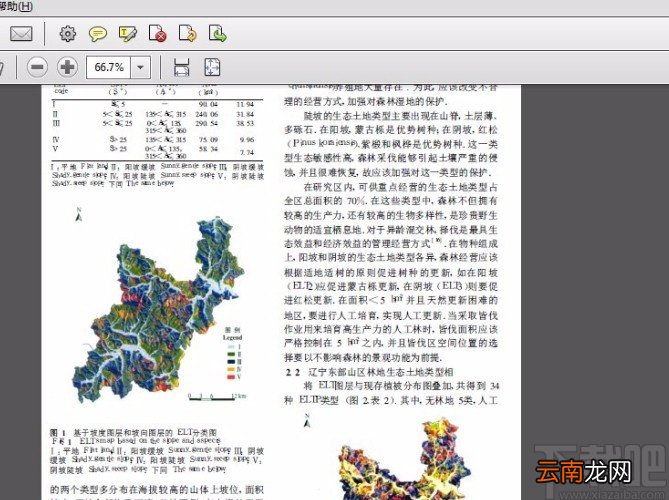The width and height of the screenshot is (669, 500).
Task: Click the north arrow on the first map
Action: (79, 215)
